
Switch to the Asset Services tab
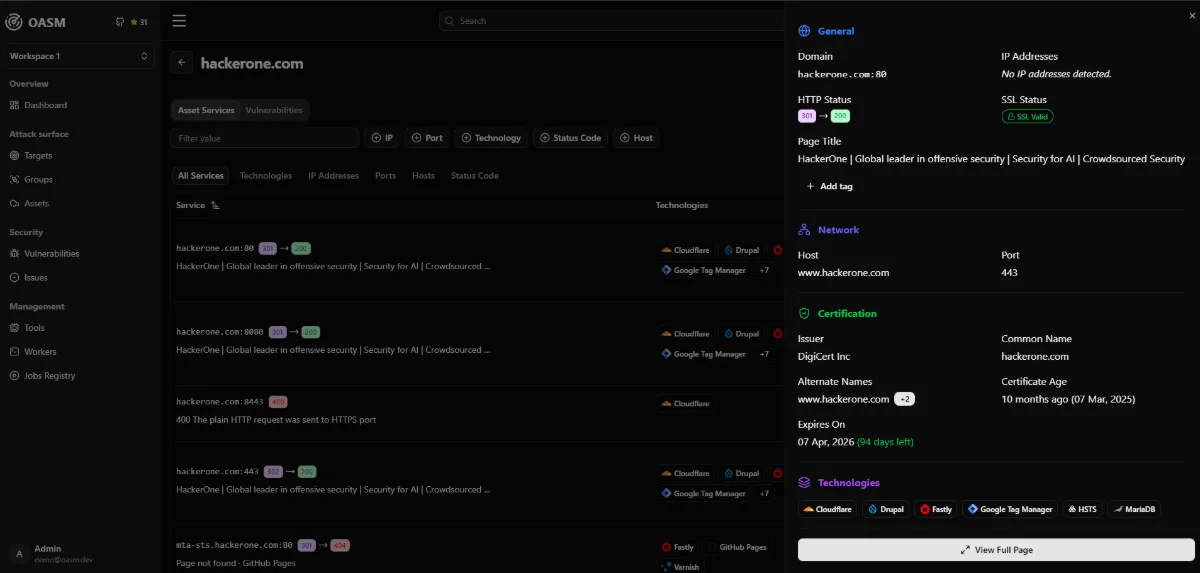coord(205,110)
